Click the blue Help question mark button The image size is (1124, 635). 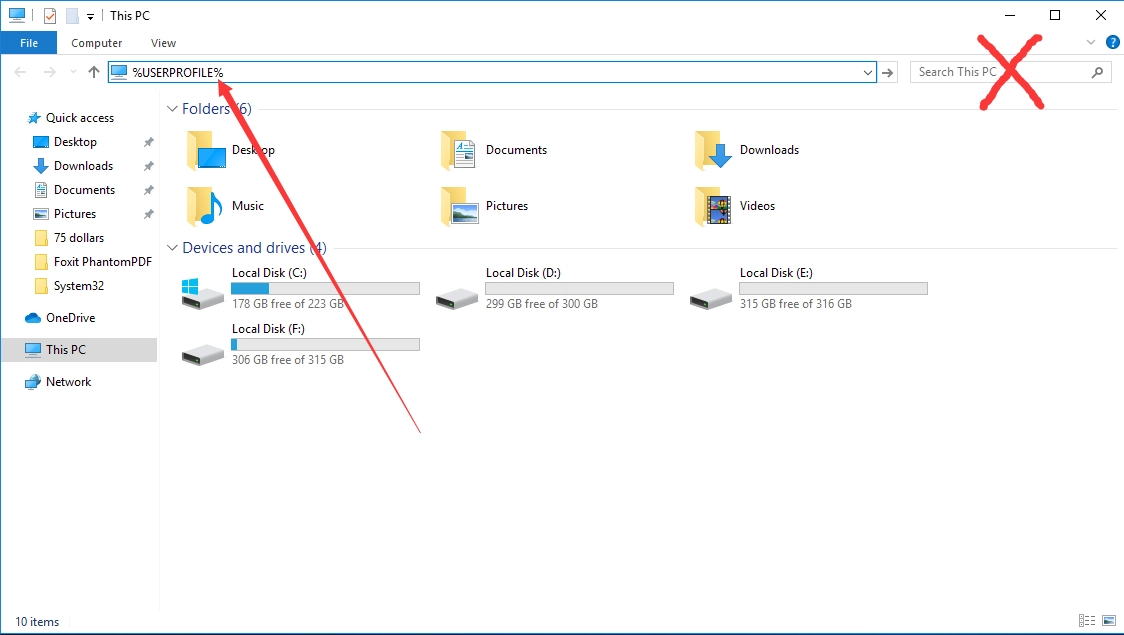1113,42
